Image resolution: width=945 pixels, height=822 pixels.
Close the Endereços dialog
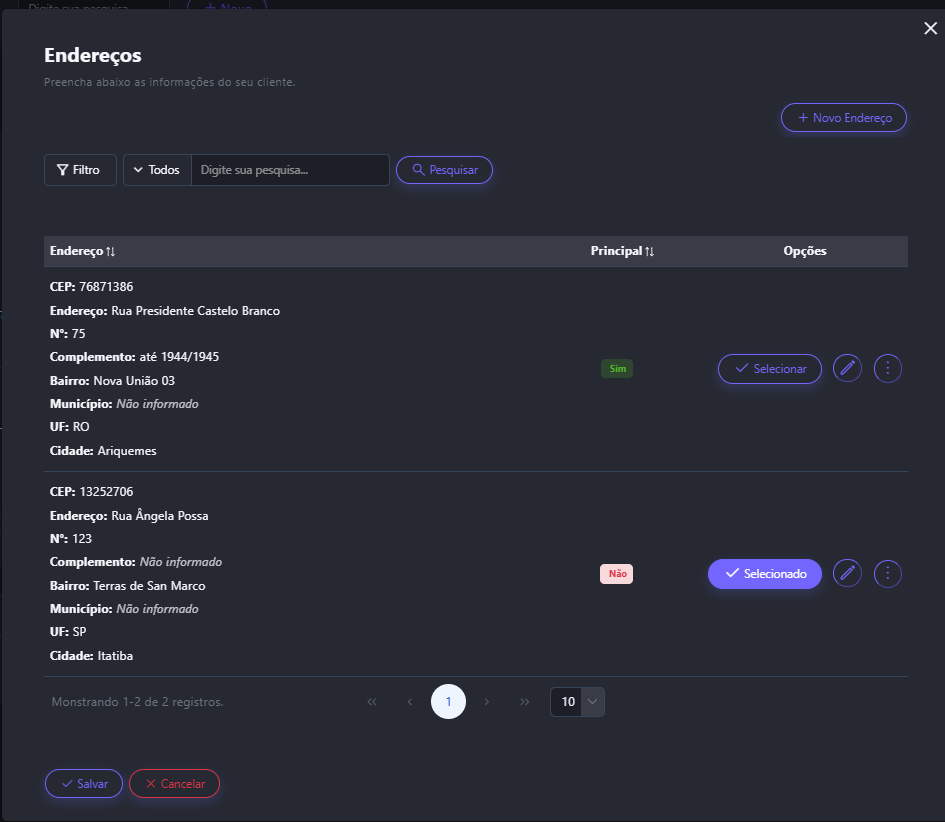(930, 29)
